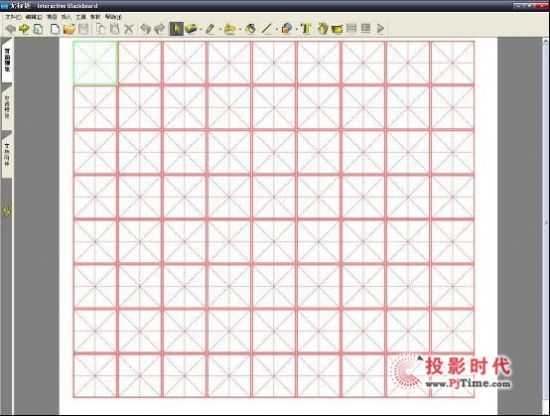The height and width of the screenshot is (416, 550).
Task: Open the third vertical sidebar tab
Action: (x=7, y=153)
